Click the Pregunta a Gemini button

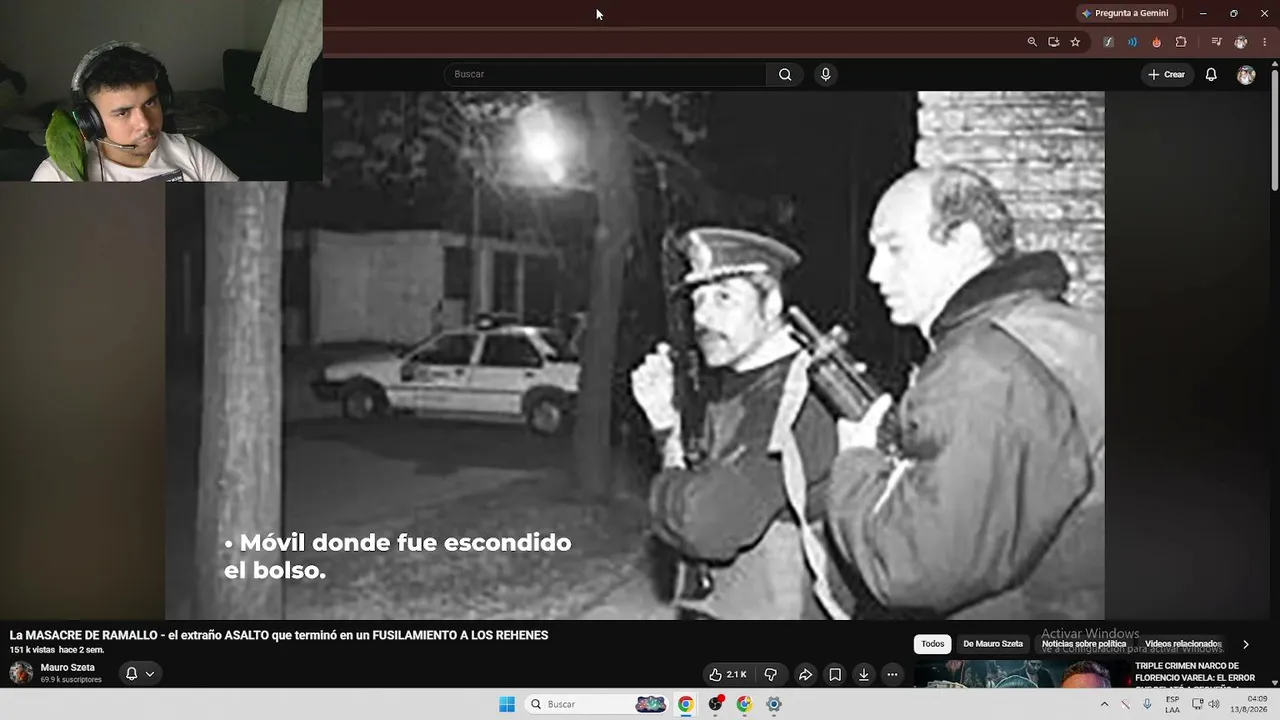coord(1125,13)
